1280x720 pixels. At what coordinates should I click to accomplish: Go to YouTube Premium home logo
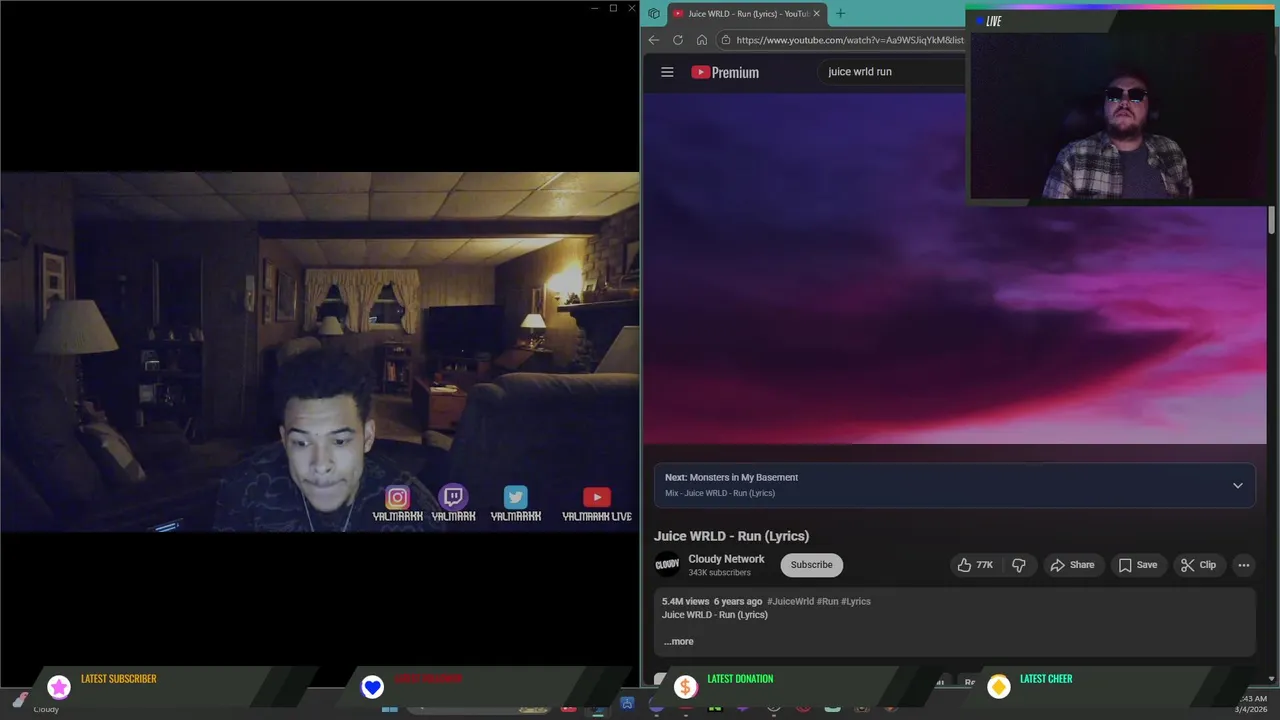tap(725, 72)
